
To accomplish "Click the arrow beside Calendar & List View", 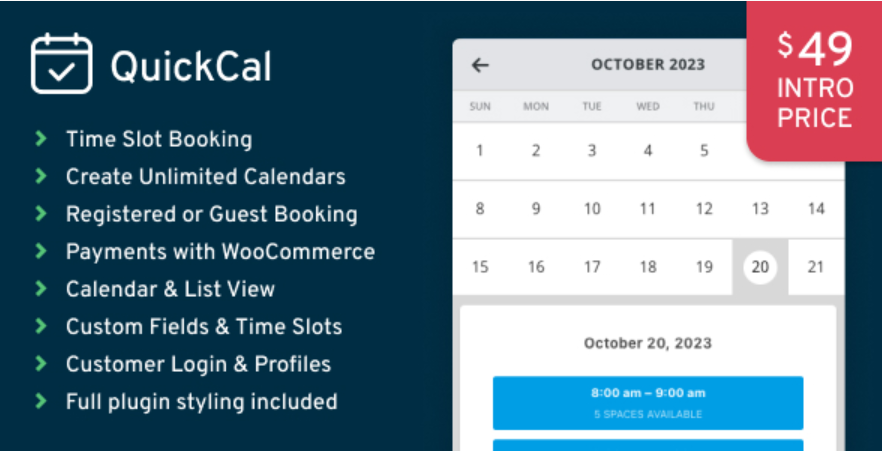I will (x=41, y=289).
